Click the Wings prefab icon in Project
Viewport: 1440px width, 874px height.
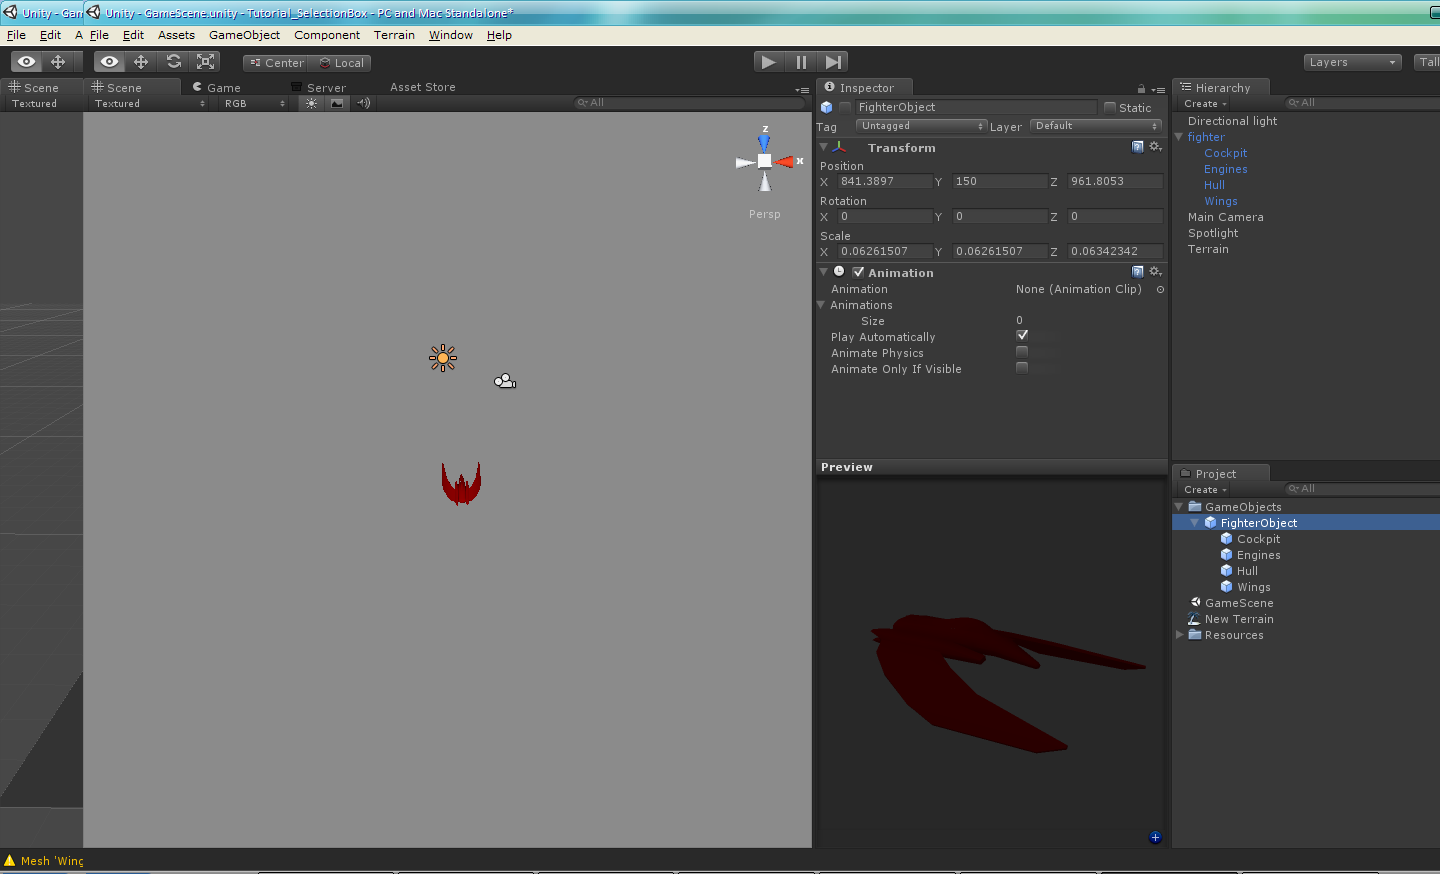point(1226,587)
